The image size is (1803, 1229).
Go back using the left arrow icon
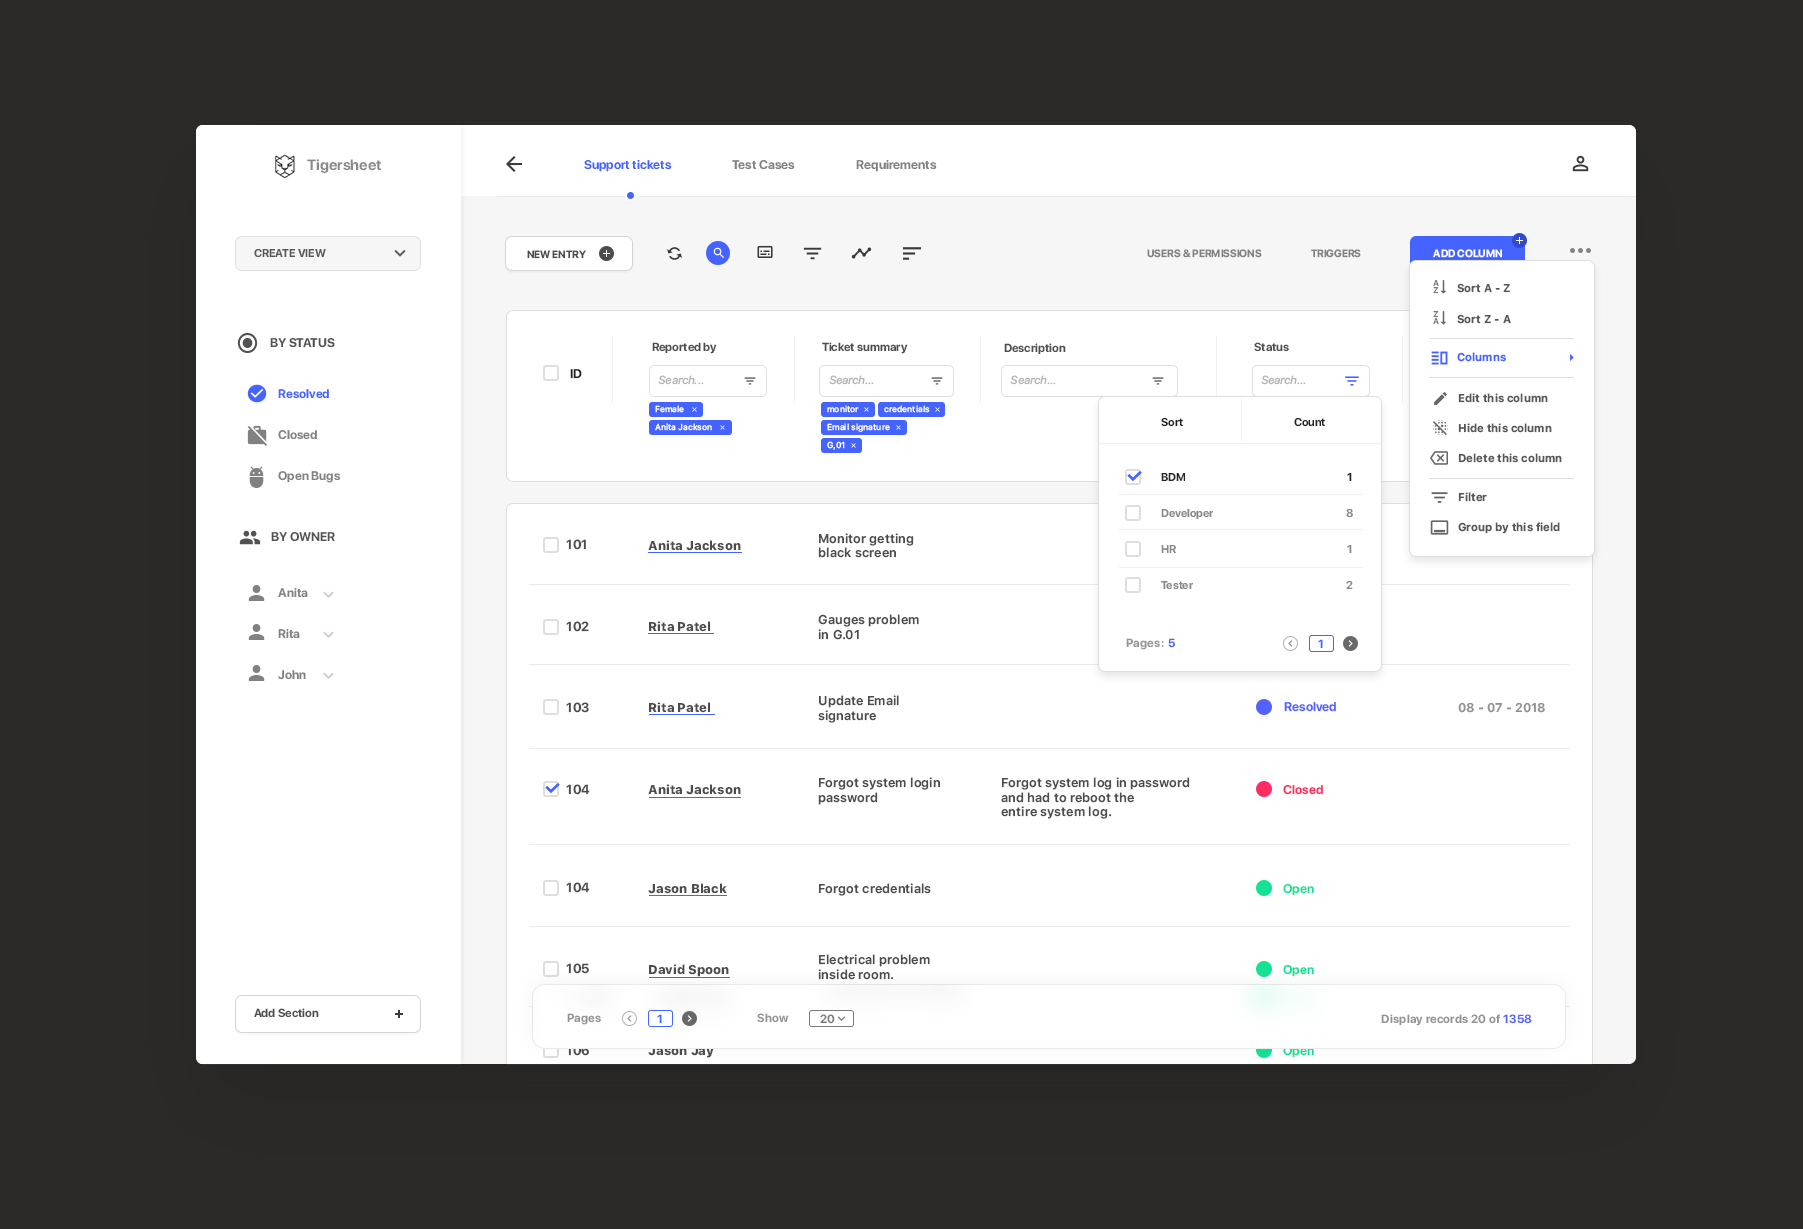[x=514, y=164]
